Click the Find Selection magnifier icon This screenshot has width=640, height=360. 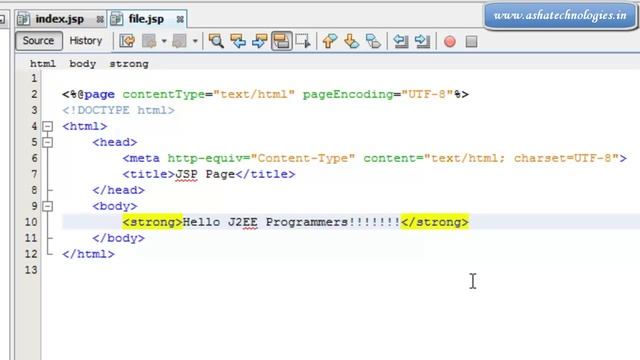click(x=216, y=41)
